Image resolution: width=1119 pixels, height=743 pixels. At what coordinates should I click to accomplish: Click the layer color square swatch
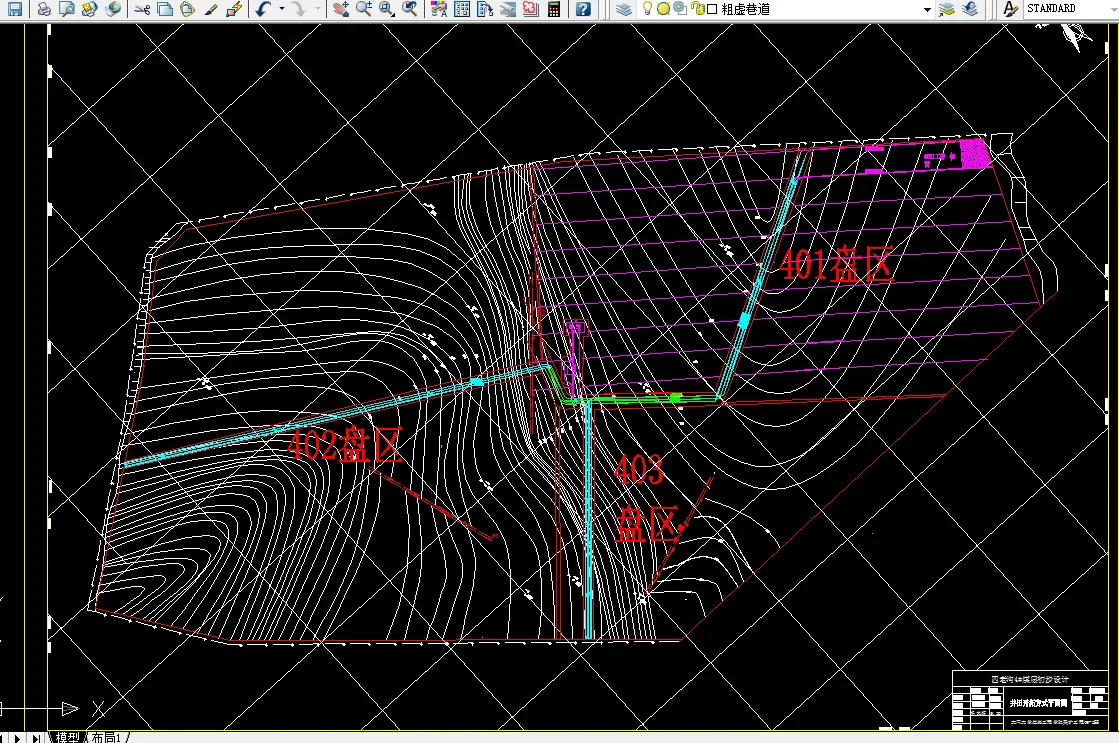click(x=712, y=9)
